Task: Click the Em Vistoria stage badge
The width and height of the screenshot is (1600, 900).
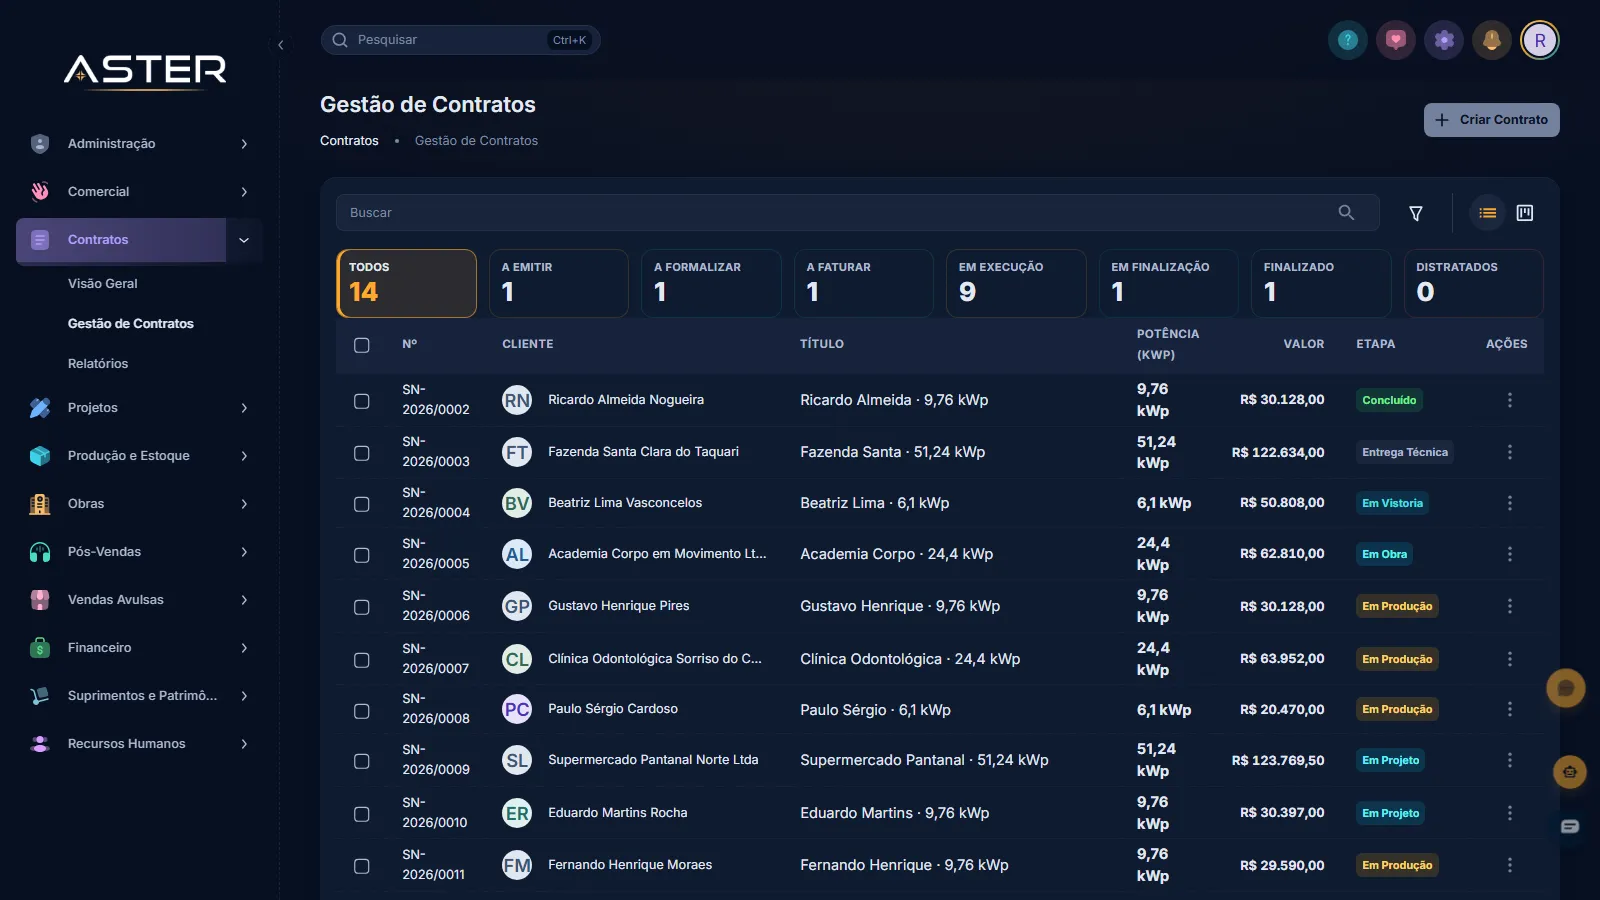Action: coord(1392,503)
